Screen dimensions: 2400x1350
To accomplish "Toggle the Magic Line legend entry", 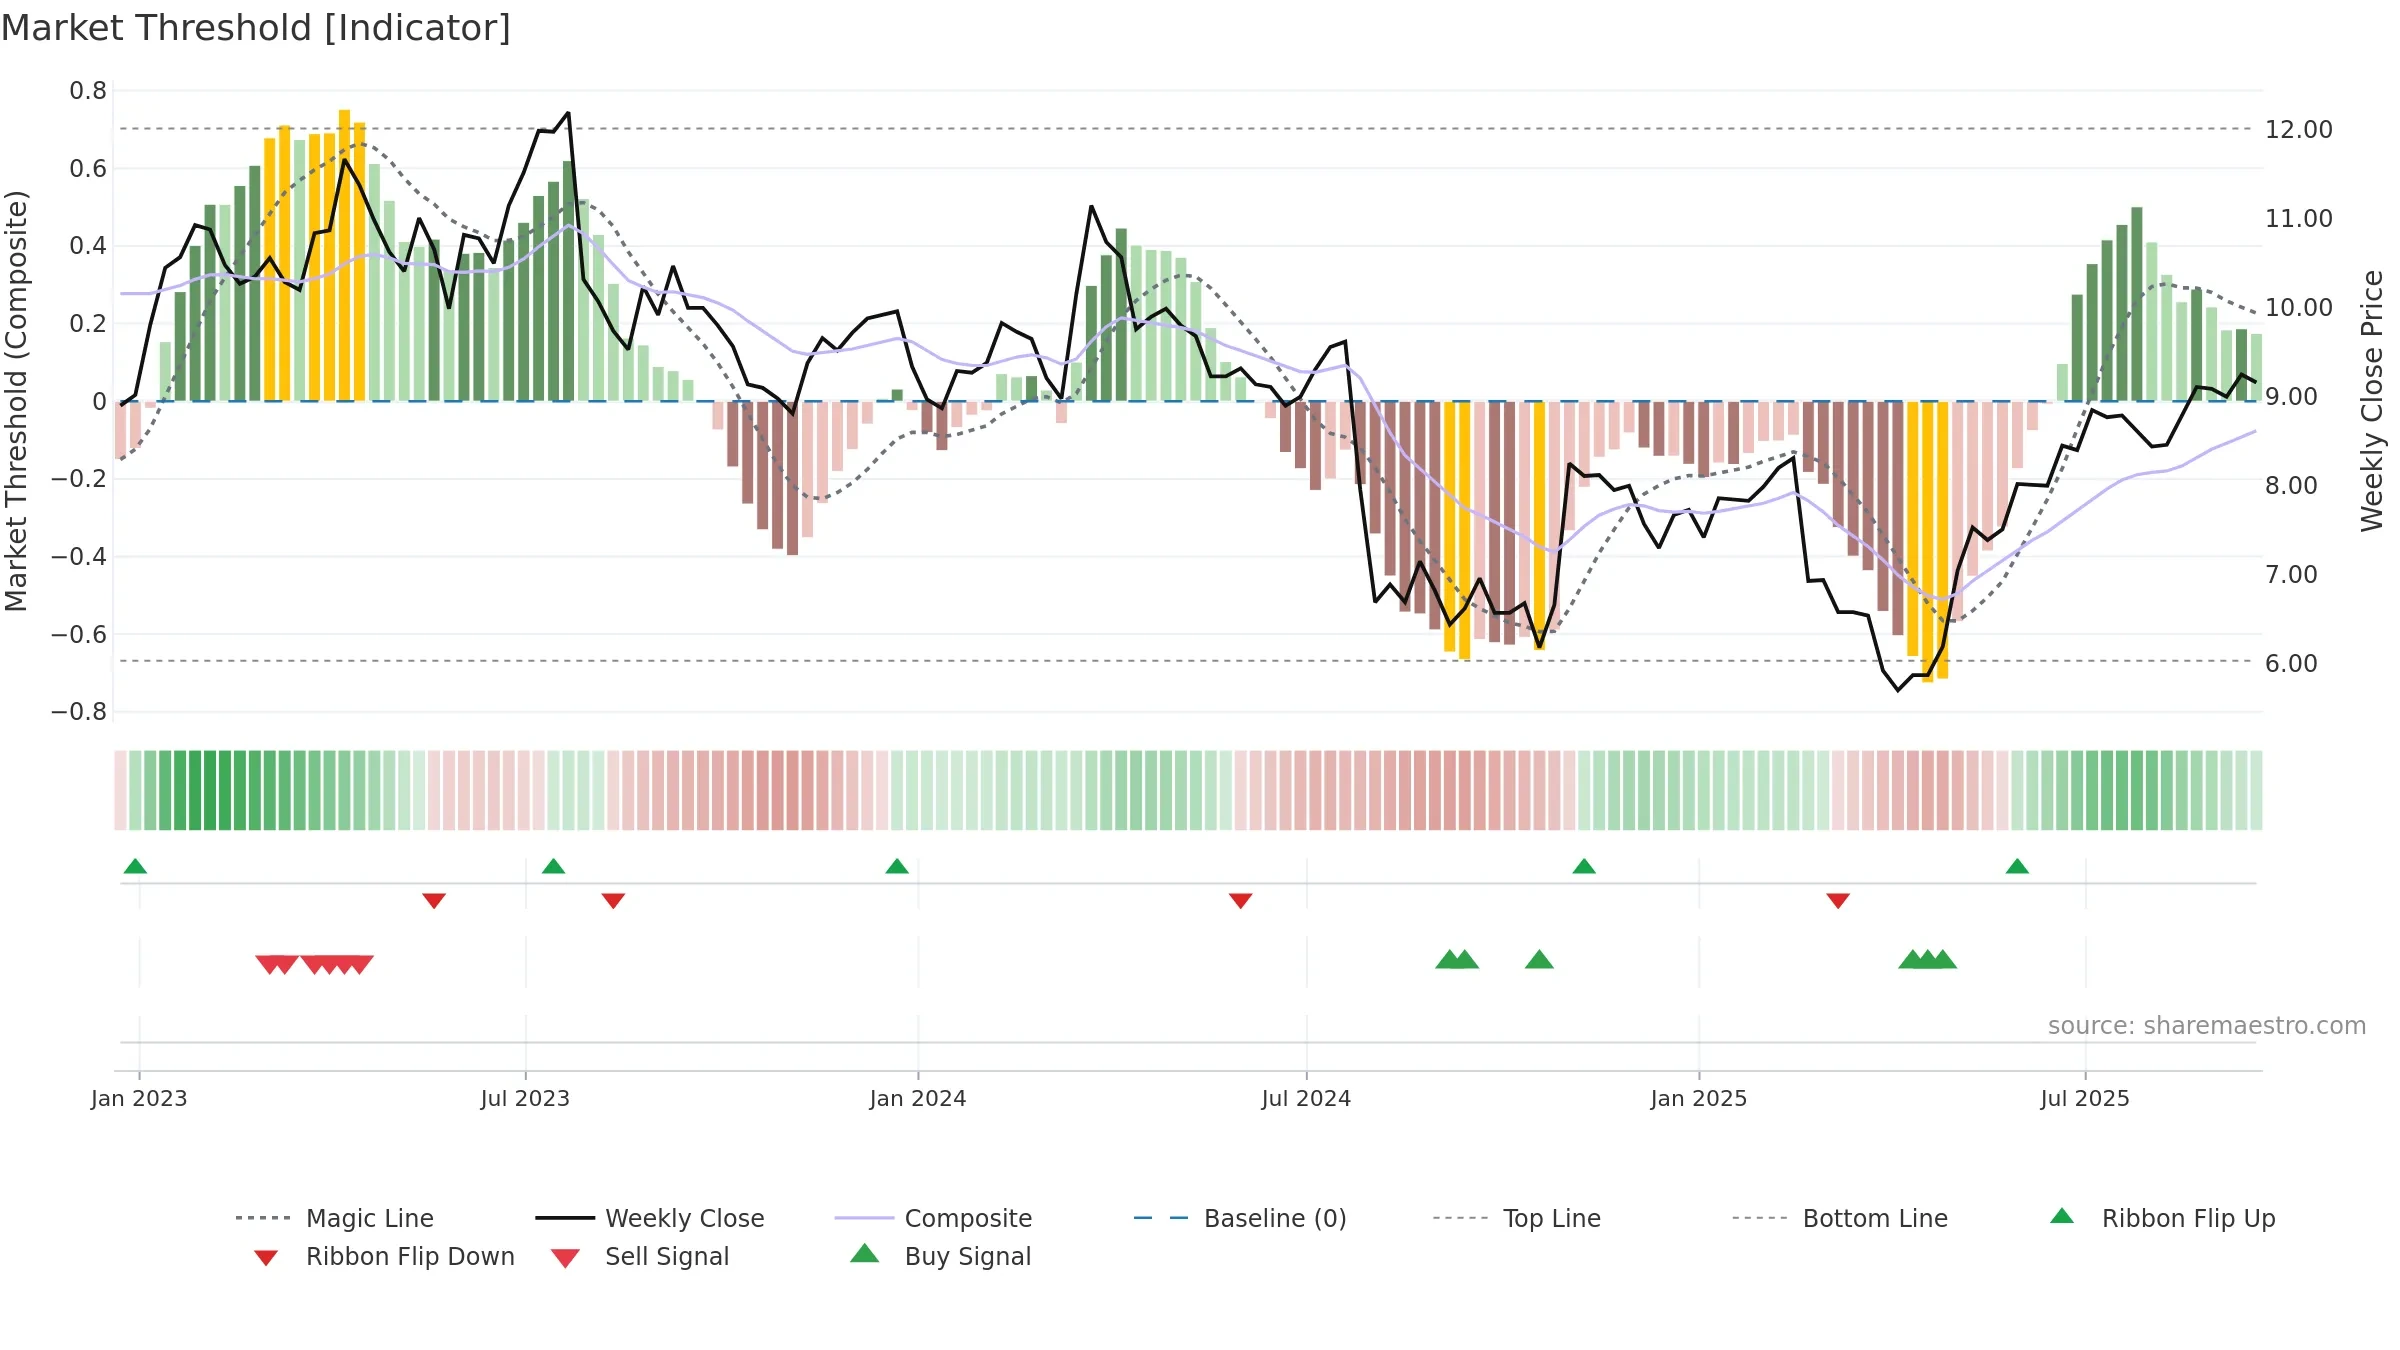I will point(335,1218).
